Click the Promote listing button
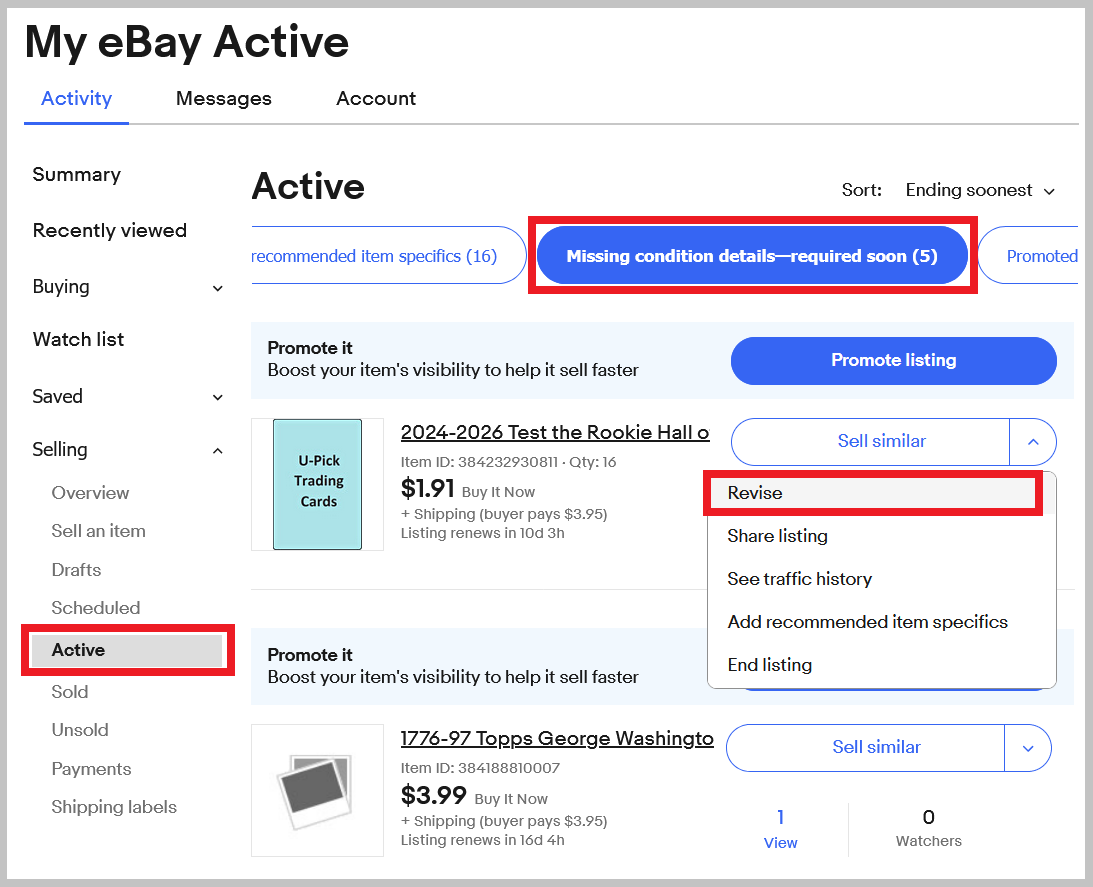This screenshot has width=1093, height=887. tap(894, 361)
